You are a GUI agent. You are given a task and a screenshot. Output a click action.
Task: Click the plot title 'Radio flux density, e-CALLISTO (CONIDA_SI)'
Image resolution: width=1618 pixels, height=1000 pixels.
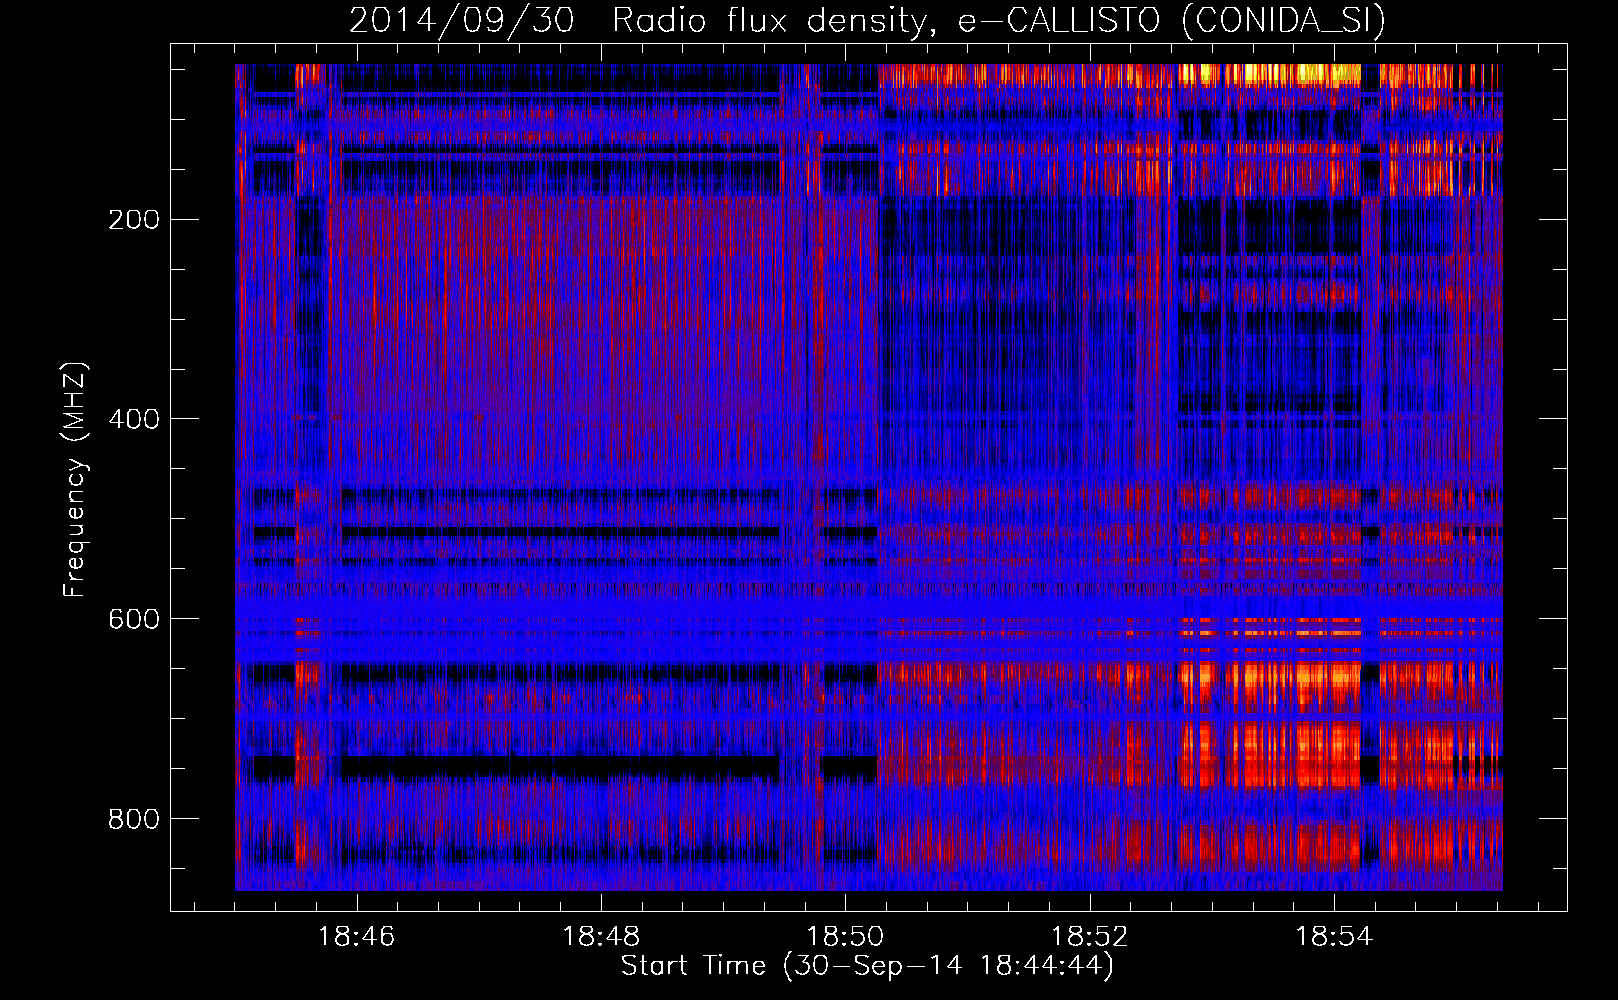pos(998,21)
